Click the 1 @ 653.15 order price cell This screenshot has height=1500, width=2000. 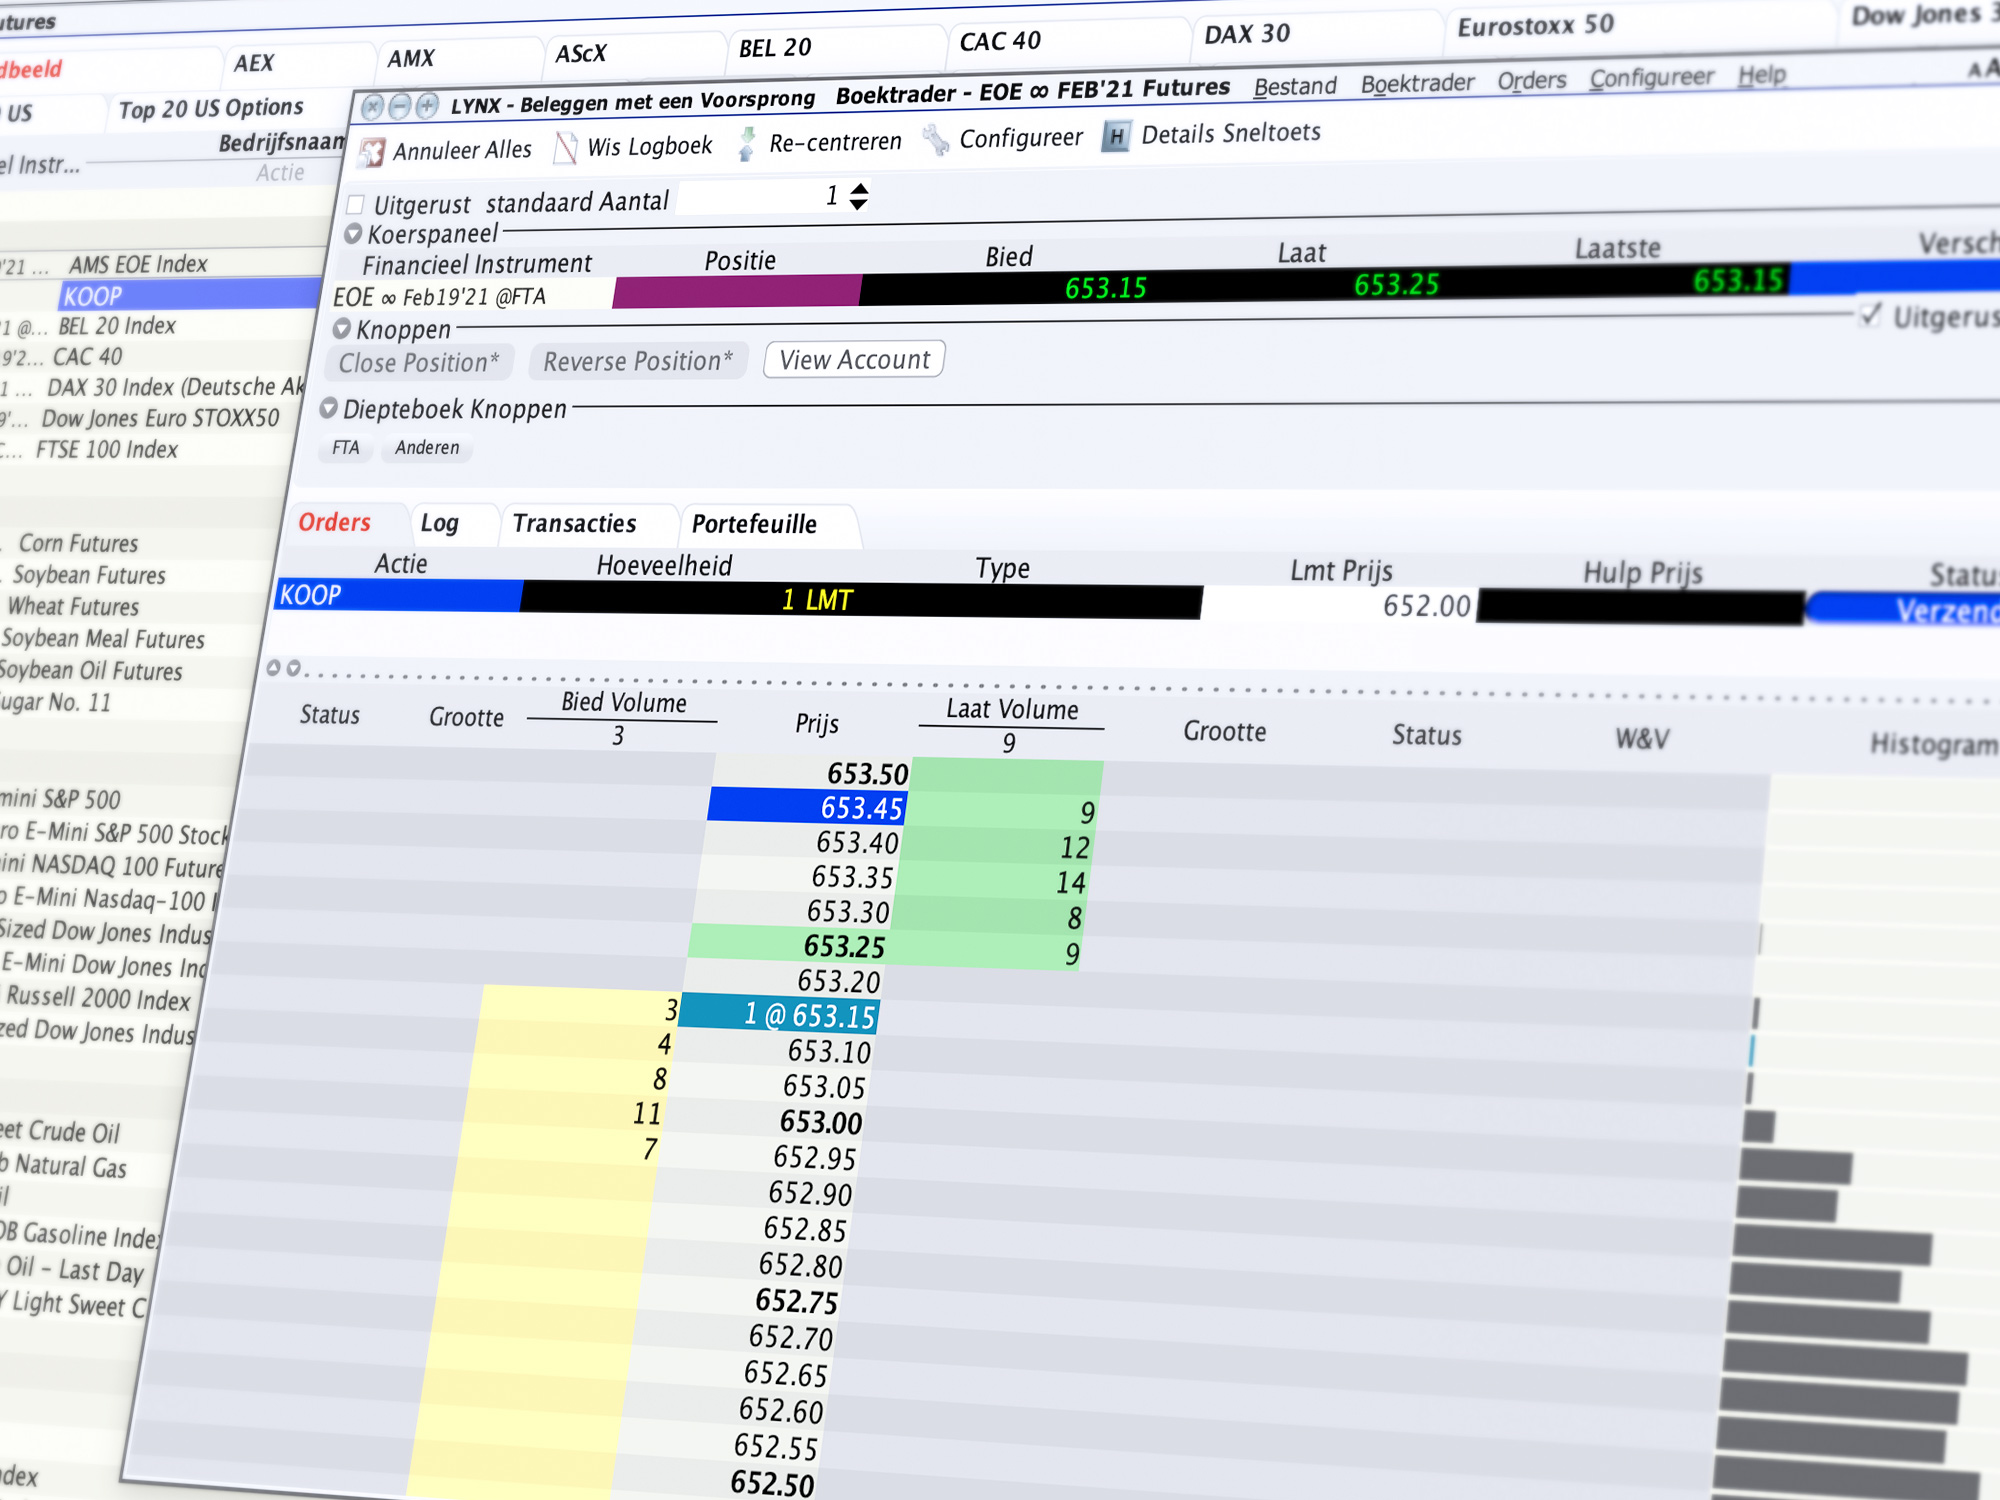[x=779, y=1014]
